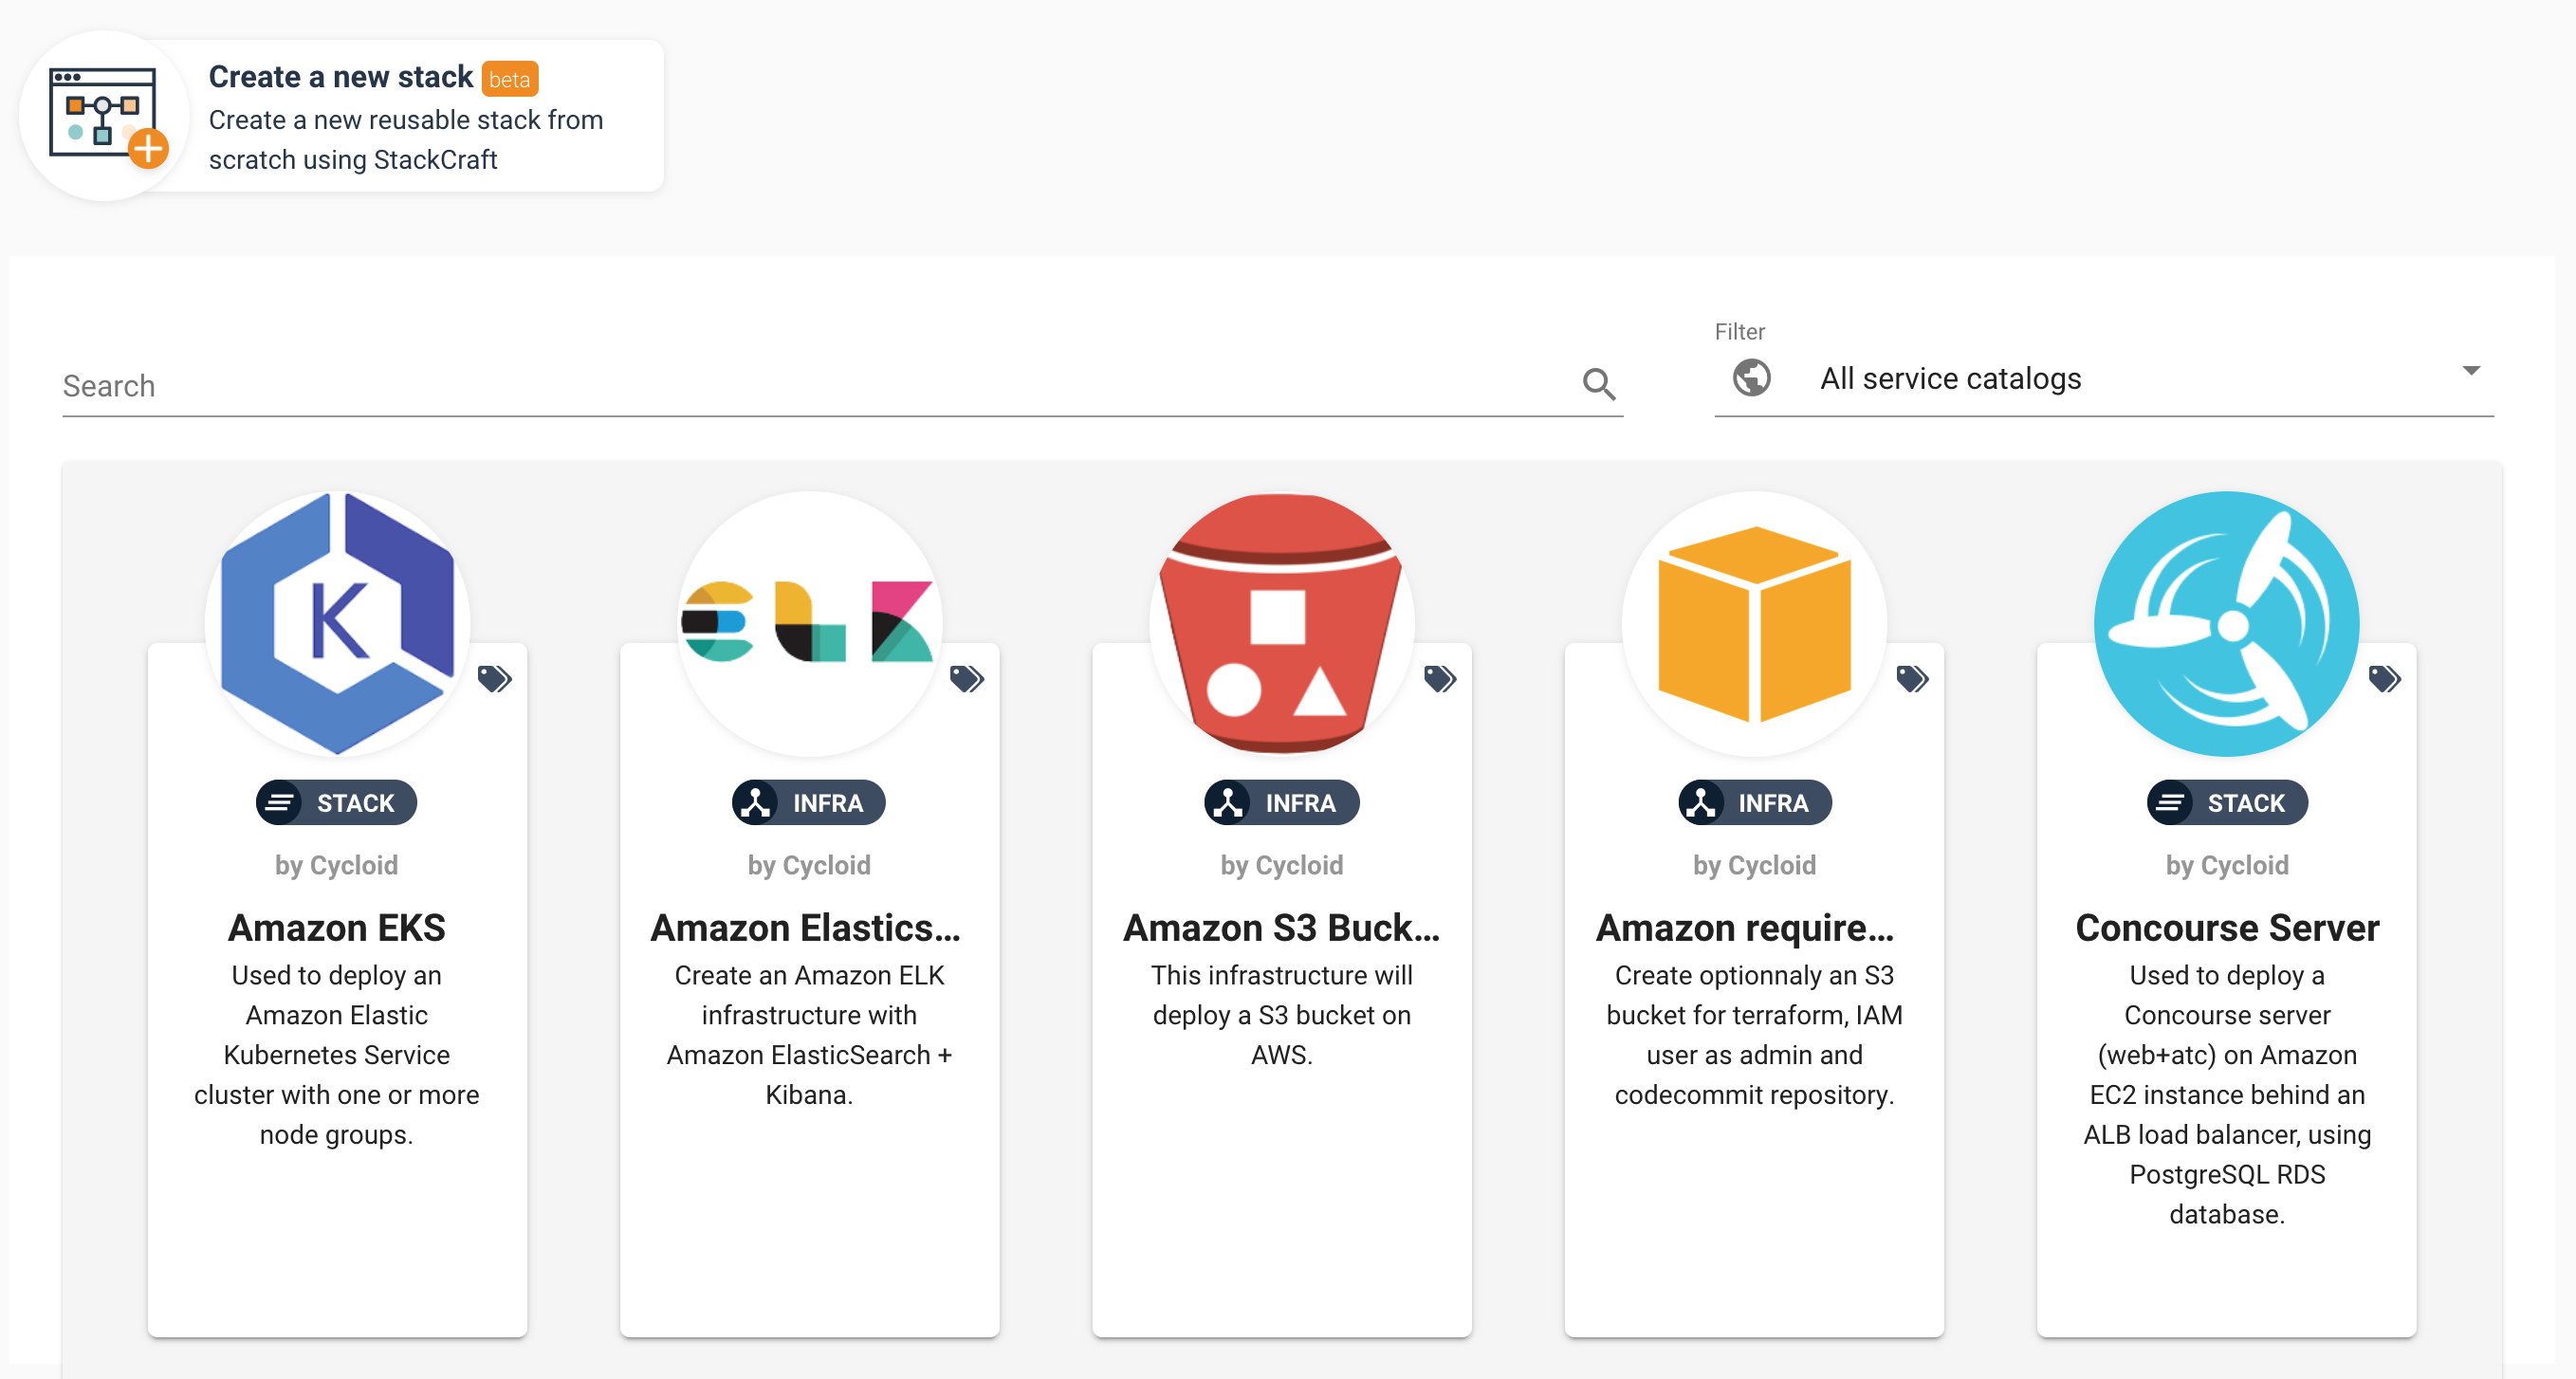This screenshot has height=1379, width=2576.
Task: Select the Amazon EKS Kubernetes logo
Action: [337, 623]
